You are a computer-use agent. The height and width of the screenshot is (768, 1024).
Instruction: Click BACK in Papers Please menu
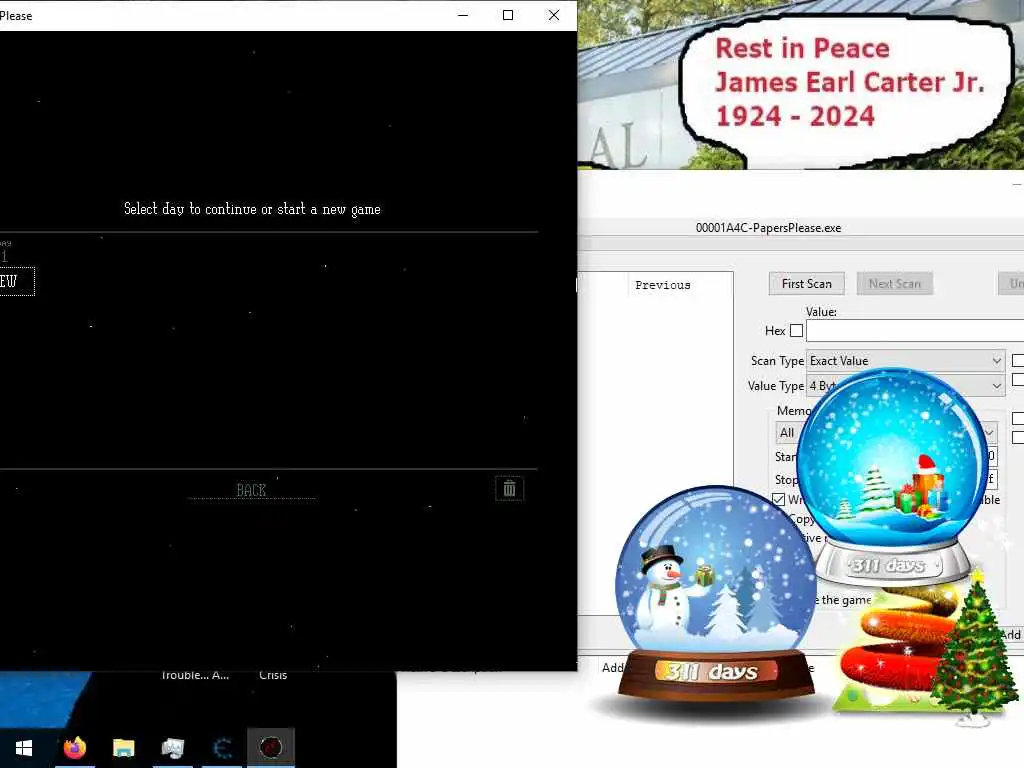[x=251, y=490]
